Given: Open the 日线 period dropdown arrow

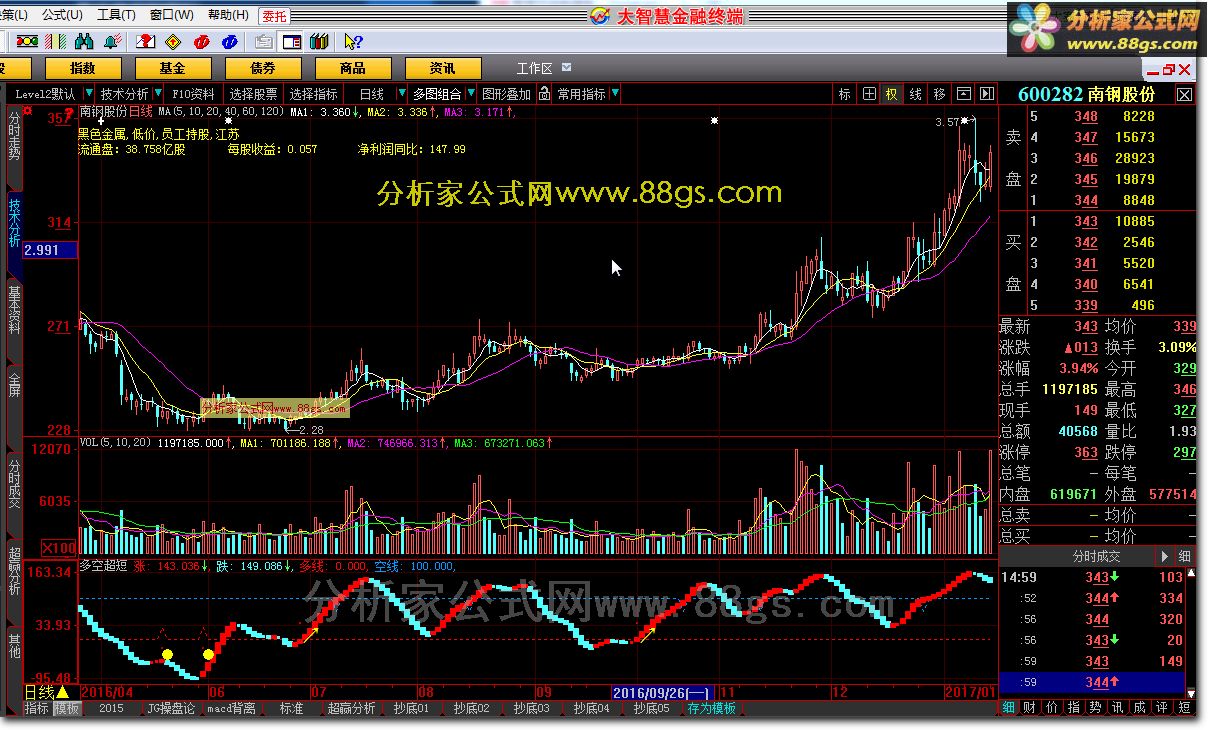Looking at the screenshot, I should coord(401,94).
